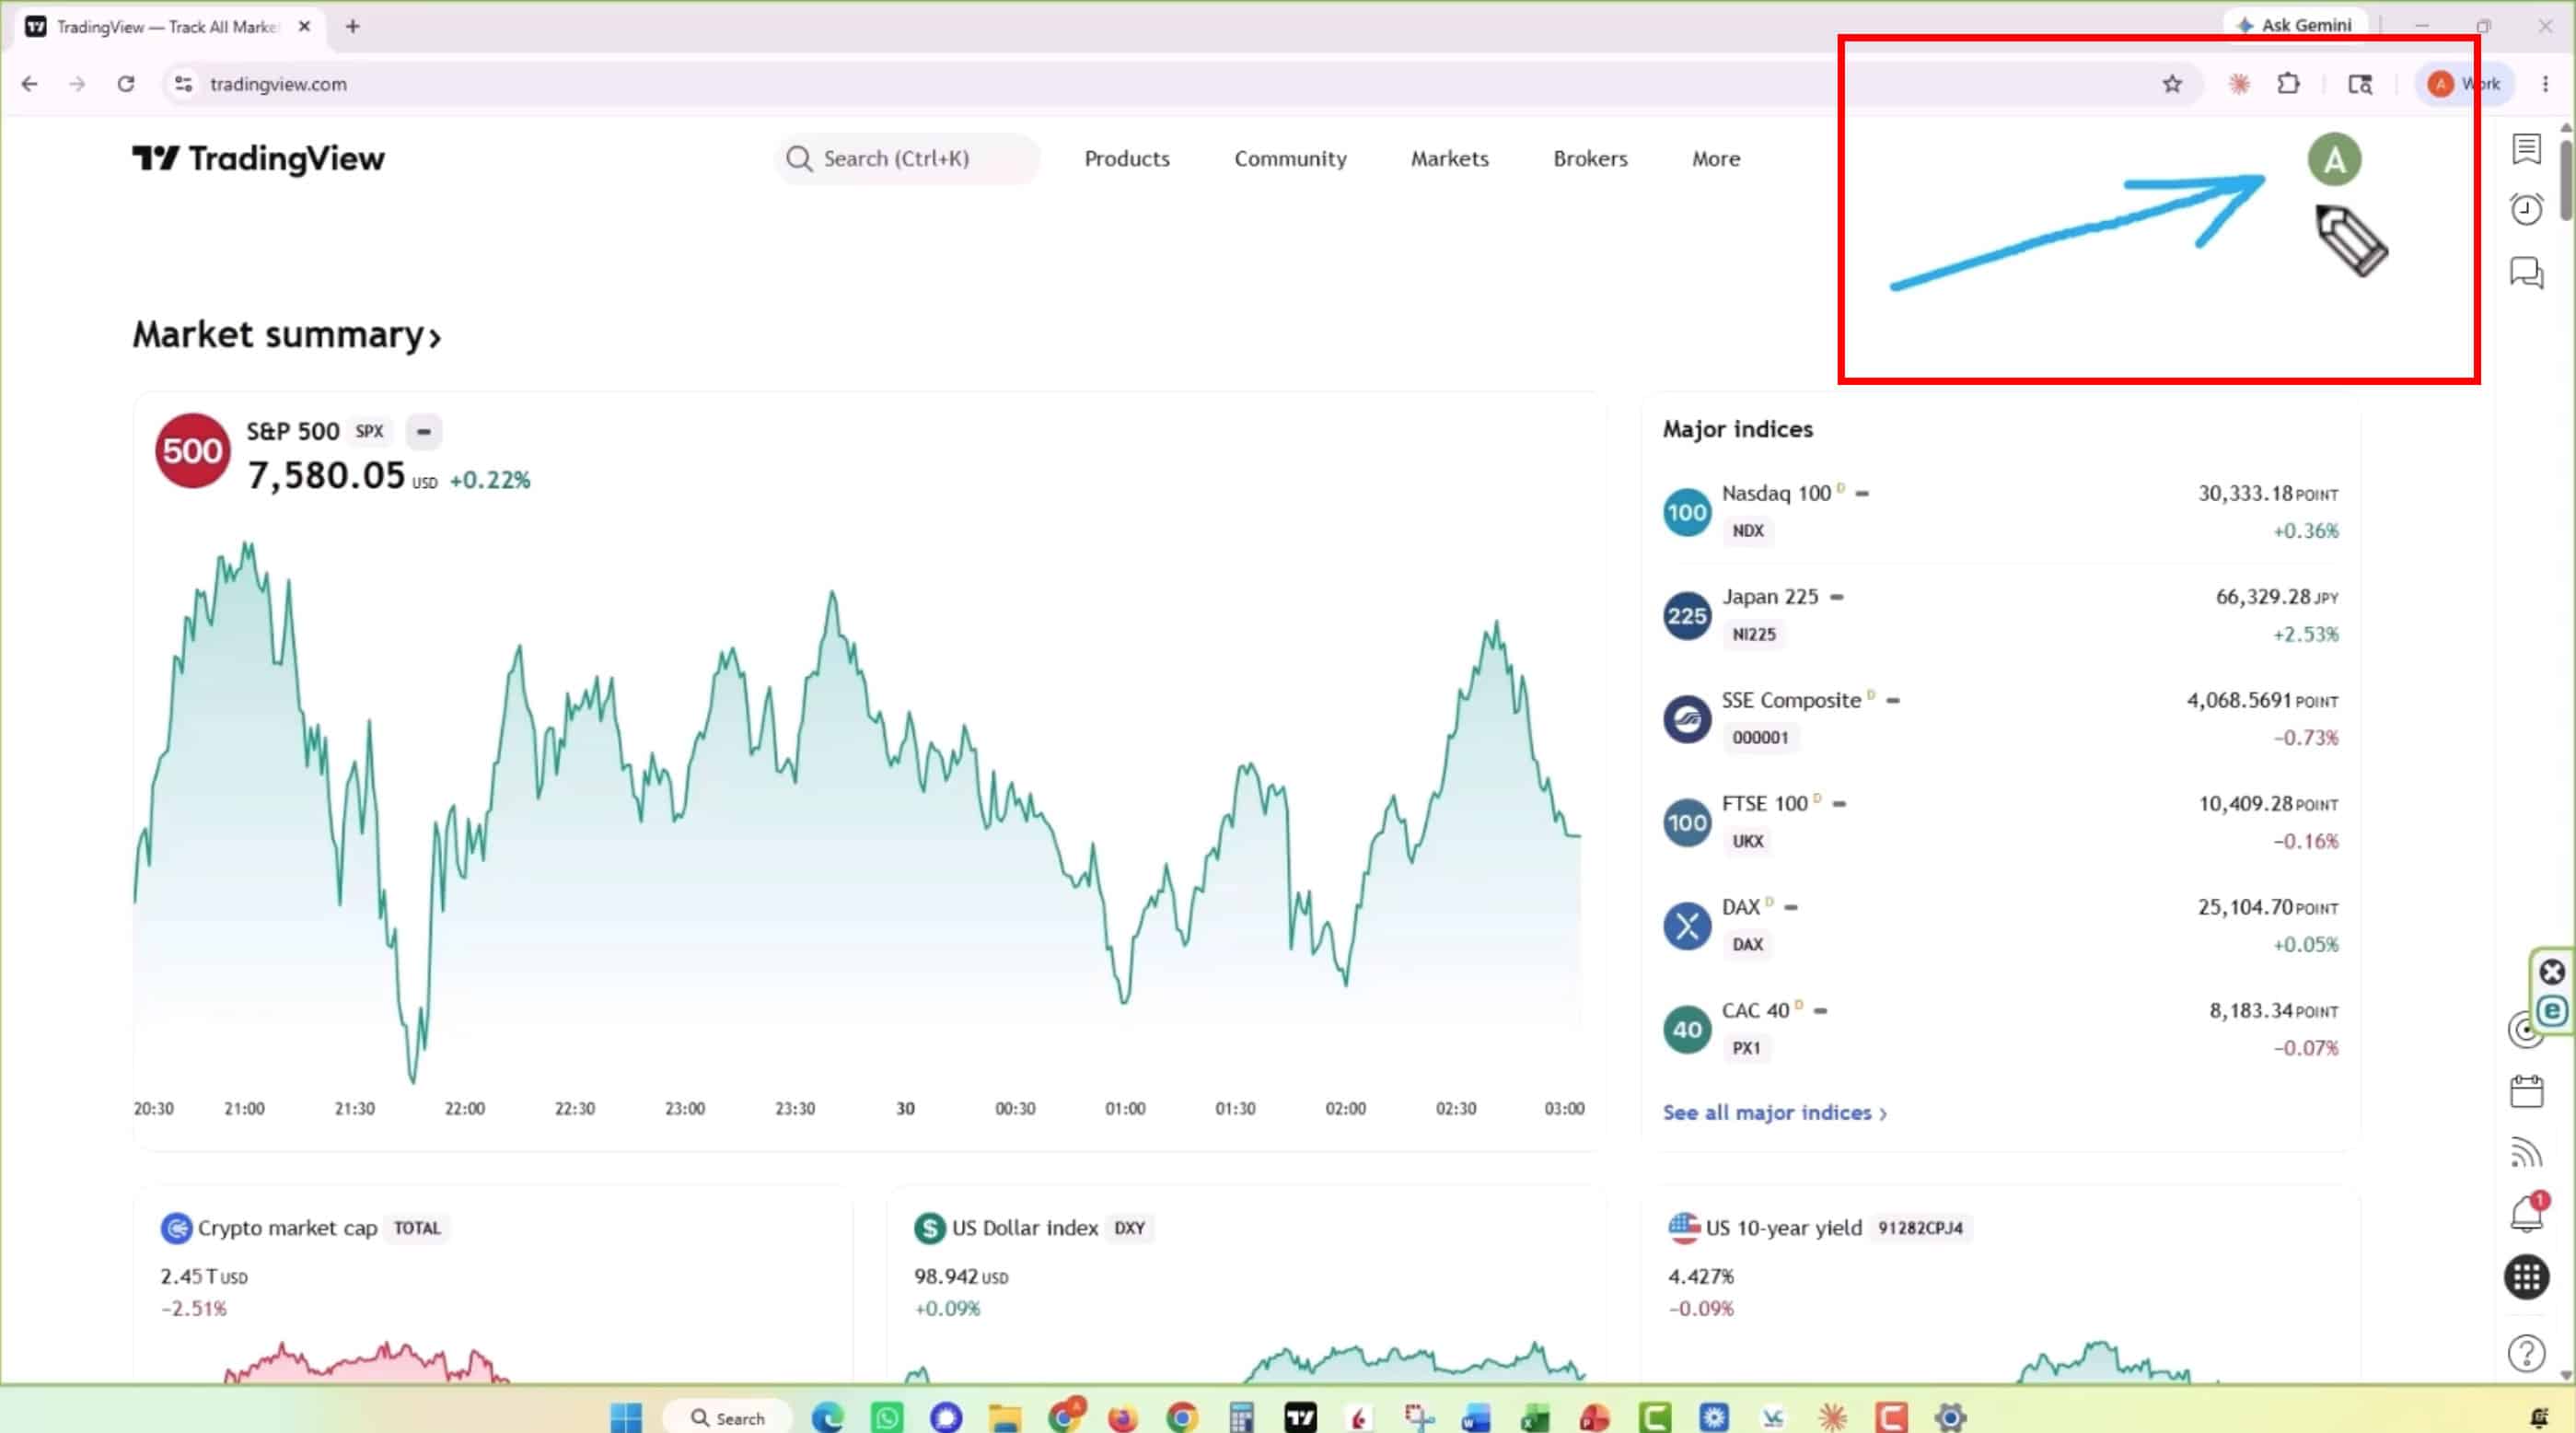The height and width of the screenshot is (1433, 2576).
Task: Open the news feed broadcast sidebar icon
Action: point(2527,1153)
